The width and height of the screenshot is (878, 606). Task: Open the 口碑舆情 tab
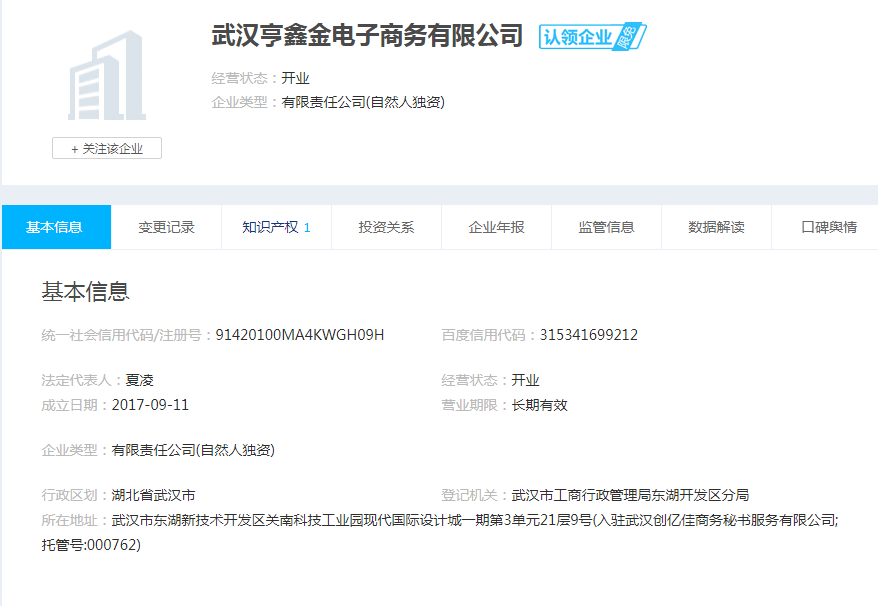[x=828, y=227]
